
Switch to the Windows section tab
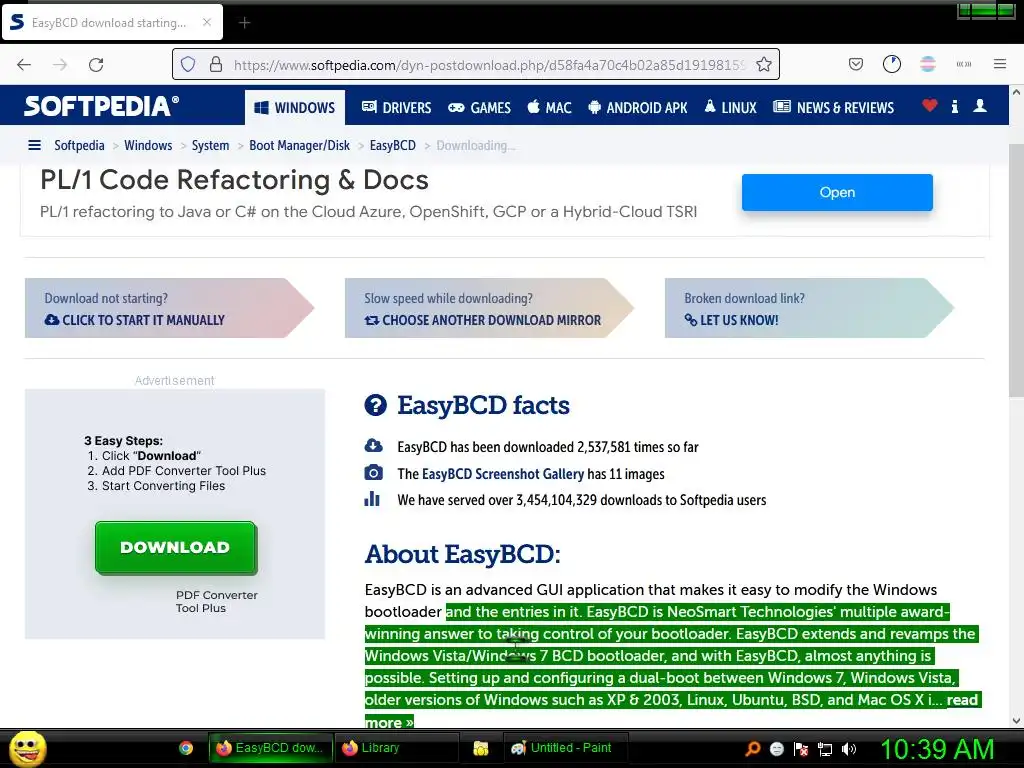point(295,107)
